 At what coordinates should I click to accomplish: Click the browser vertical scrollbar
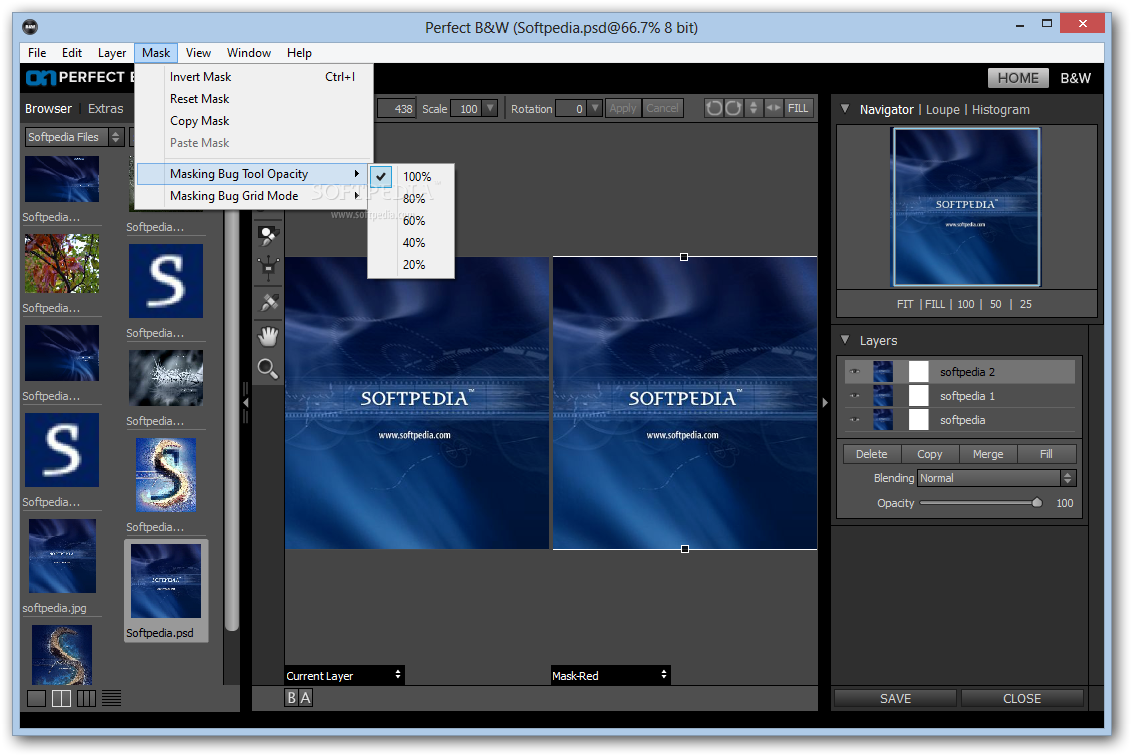pyautogui.click(x=231, y=419)
